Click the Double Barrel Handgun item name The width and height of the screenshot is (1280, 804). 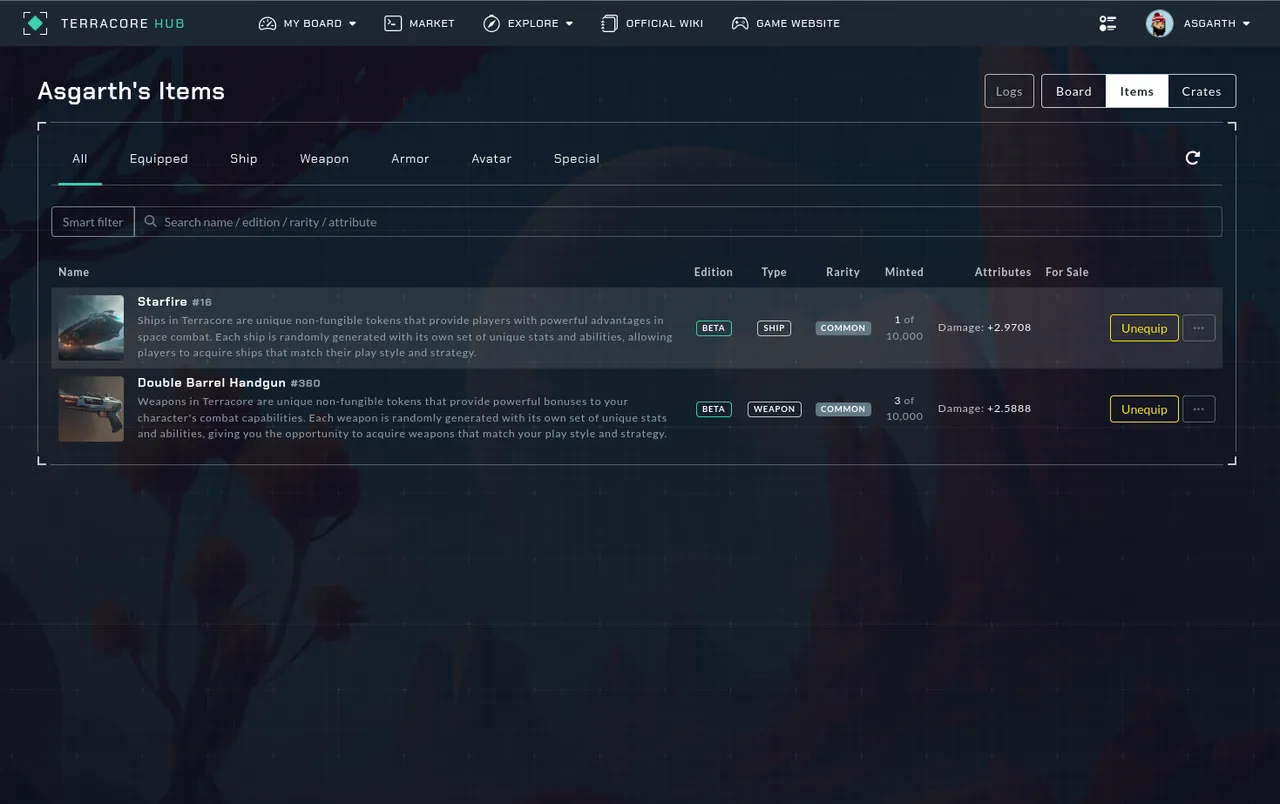click(x=211, y=383)
